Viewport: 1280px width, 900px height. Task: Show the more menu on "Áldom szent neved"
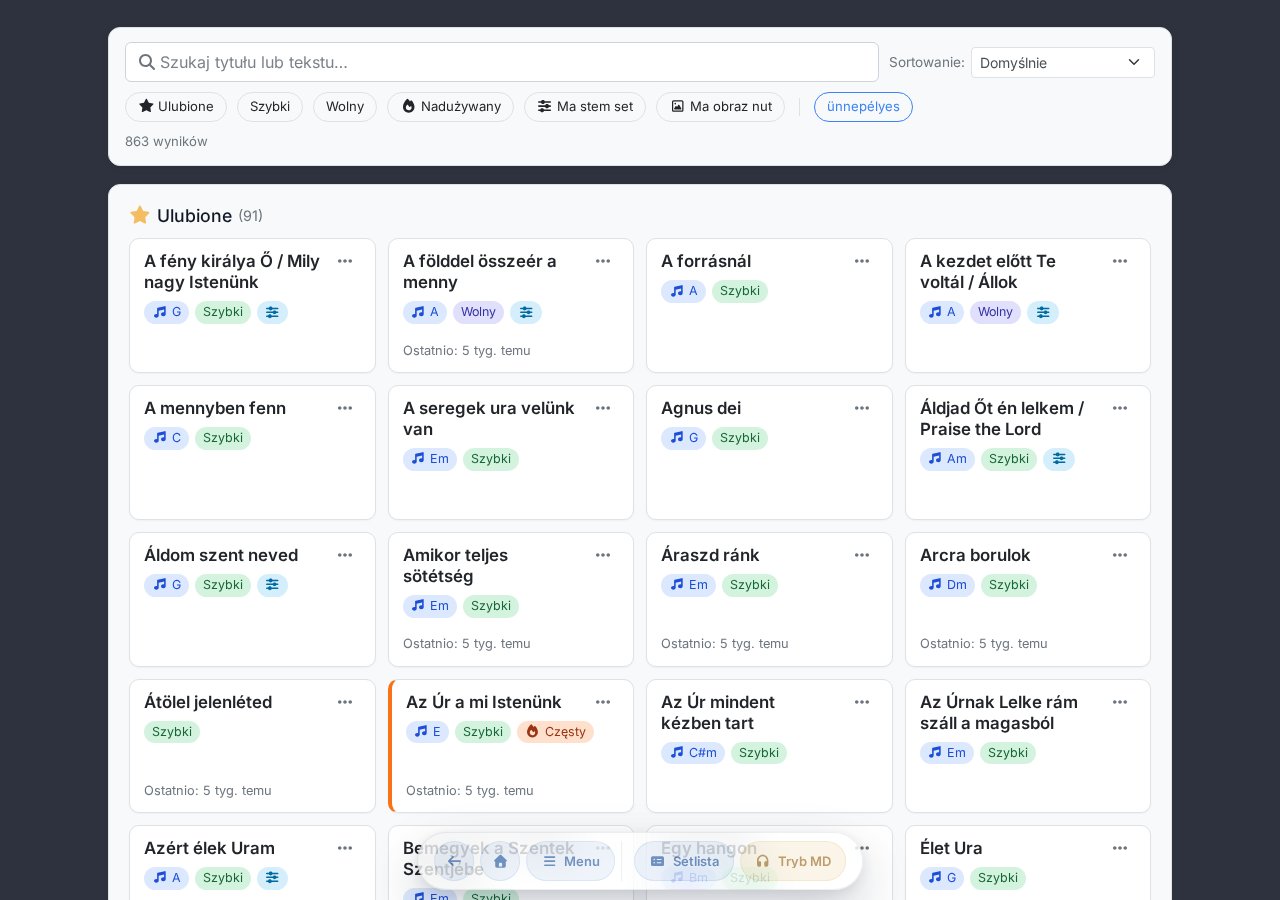pyautogui.click(x=345, y=555)
